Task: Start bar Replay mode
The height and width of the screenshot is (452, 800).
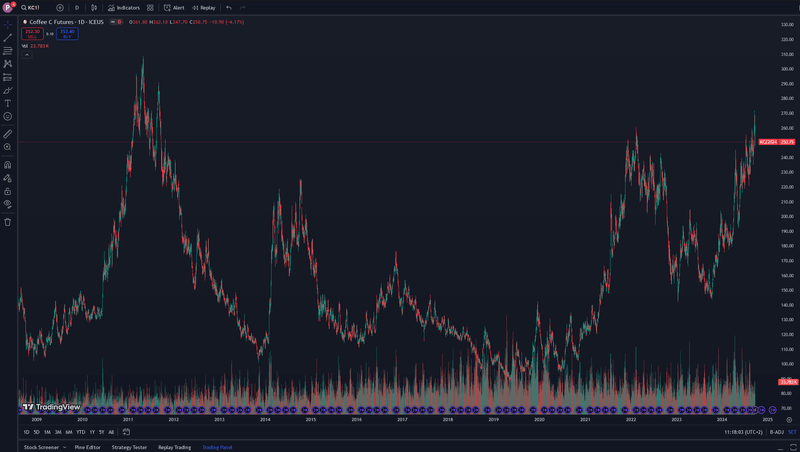Action: 204,8
